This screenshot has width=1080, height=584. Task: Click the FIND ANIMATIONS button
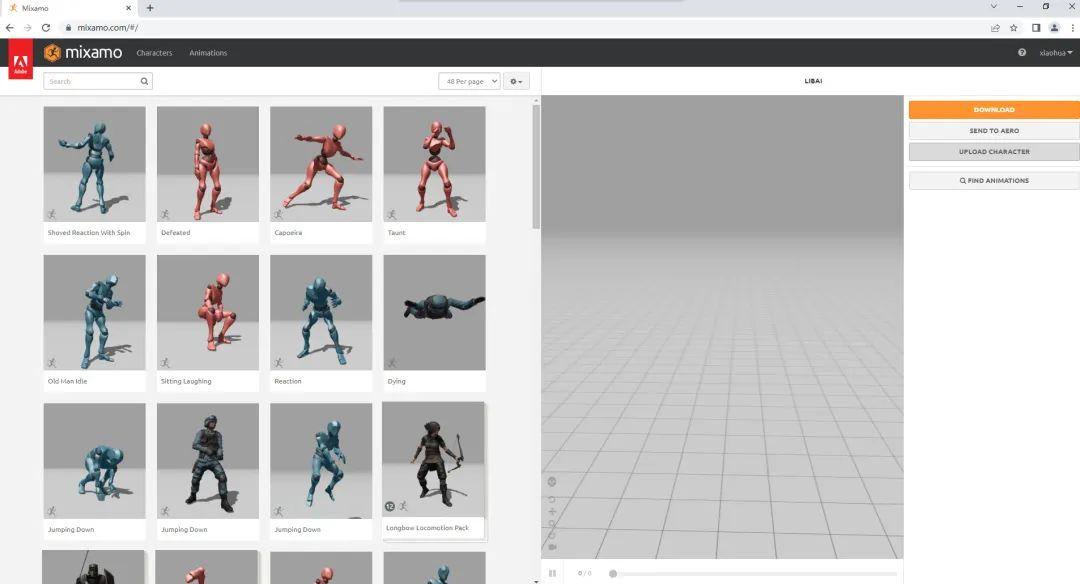(993, 180)
